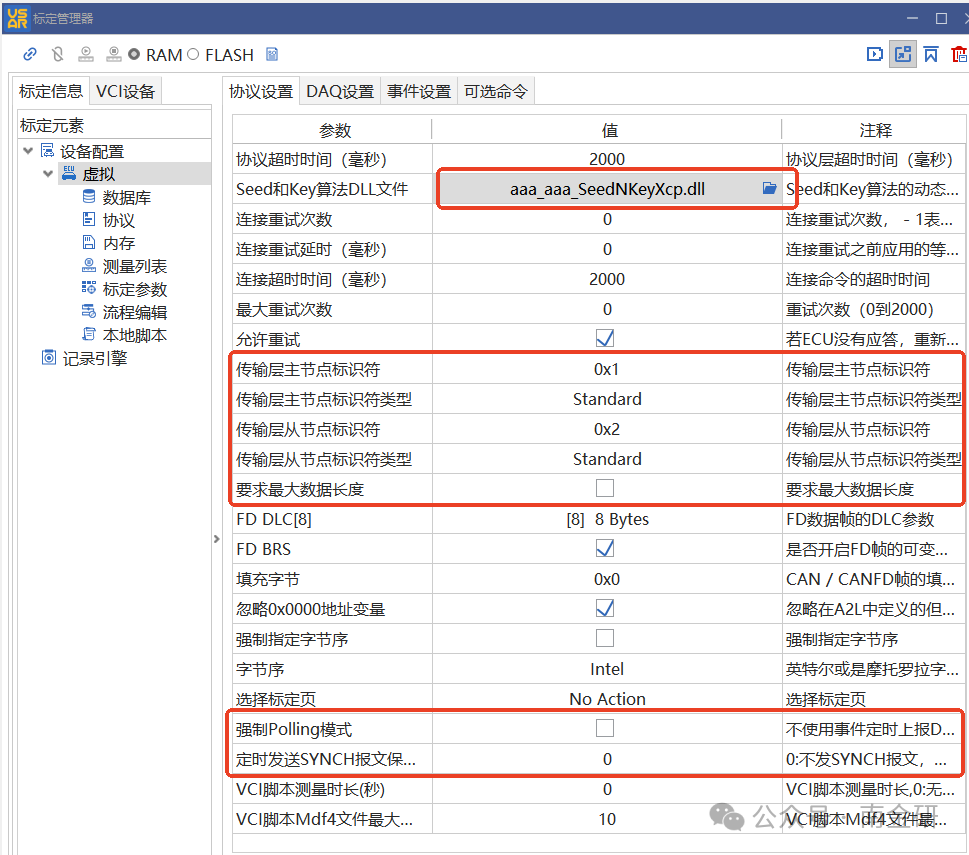The height and width of the screenshot is (855, 969).
Task: Start measurement with the play toolbar icon
Action: pyautogui.click(x=86, y=54)
